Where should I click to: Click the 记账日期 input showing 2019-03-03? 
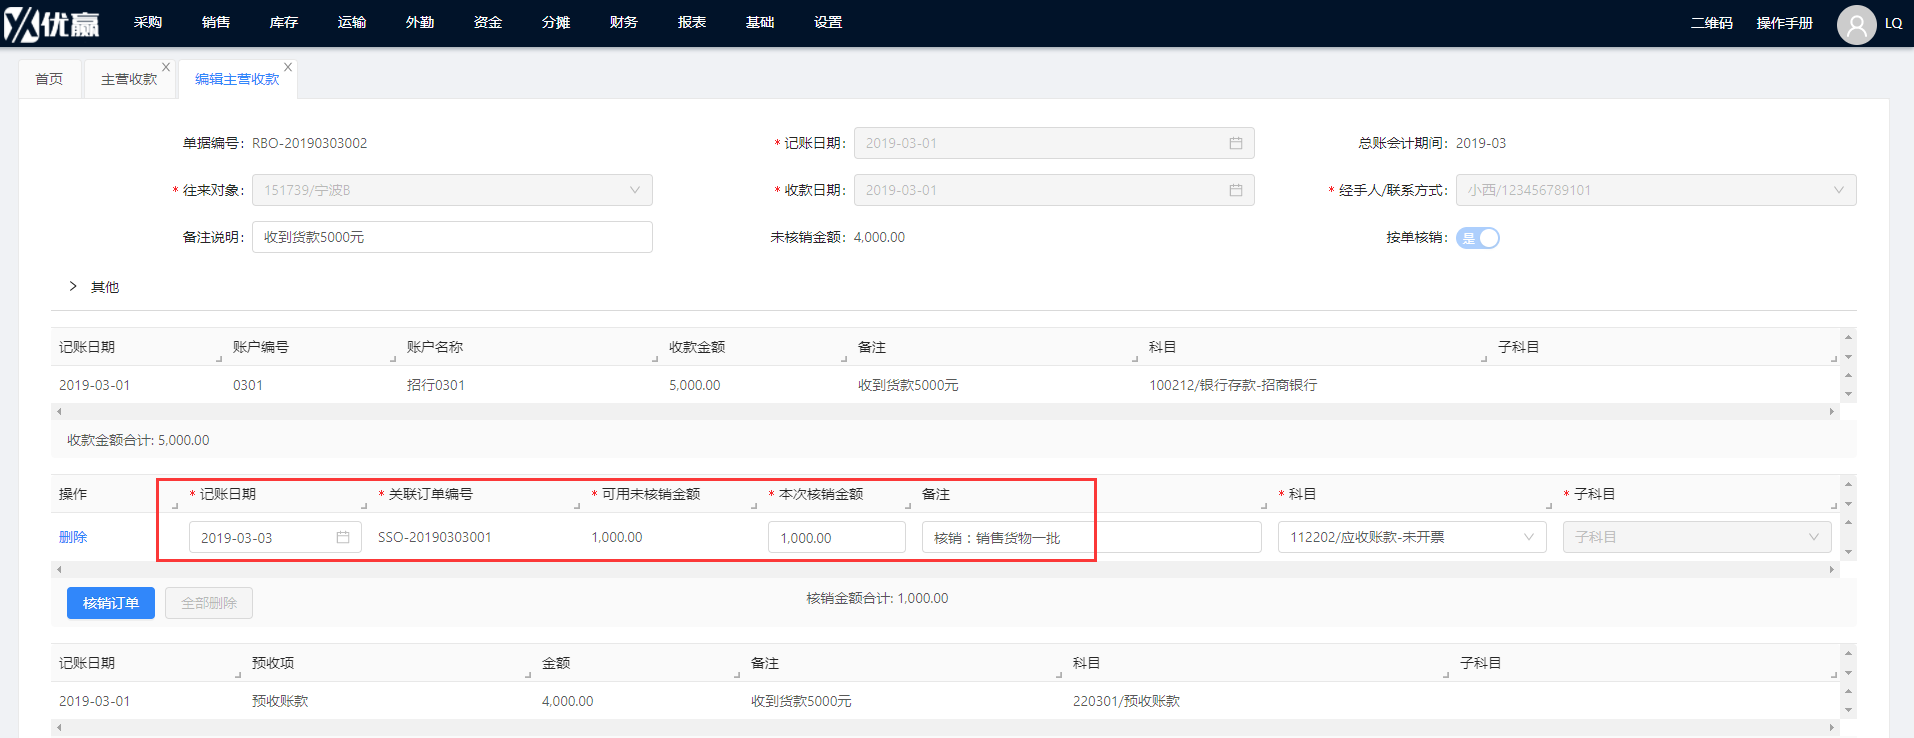pyautogui.click(x=275, y=537)
